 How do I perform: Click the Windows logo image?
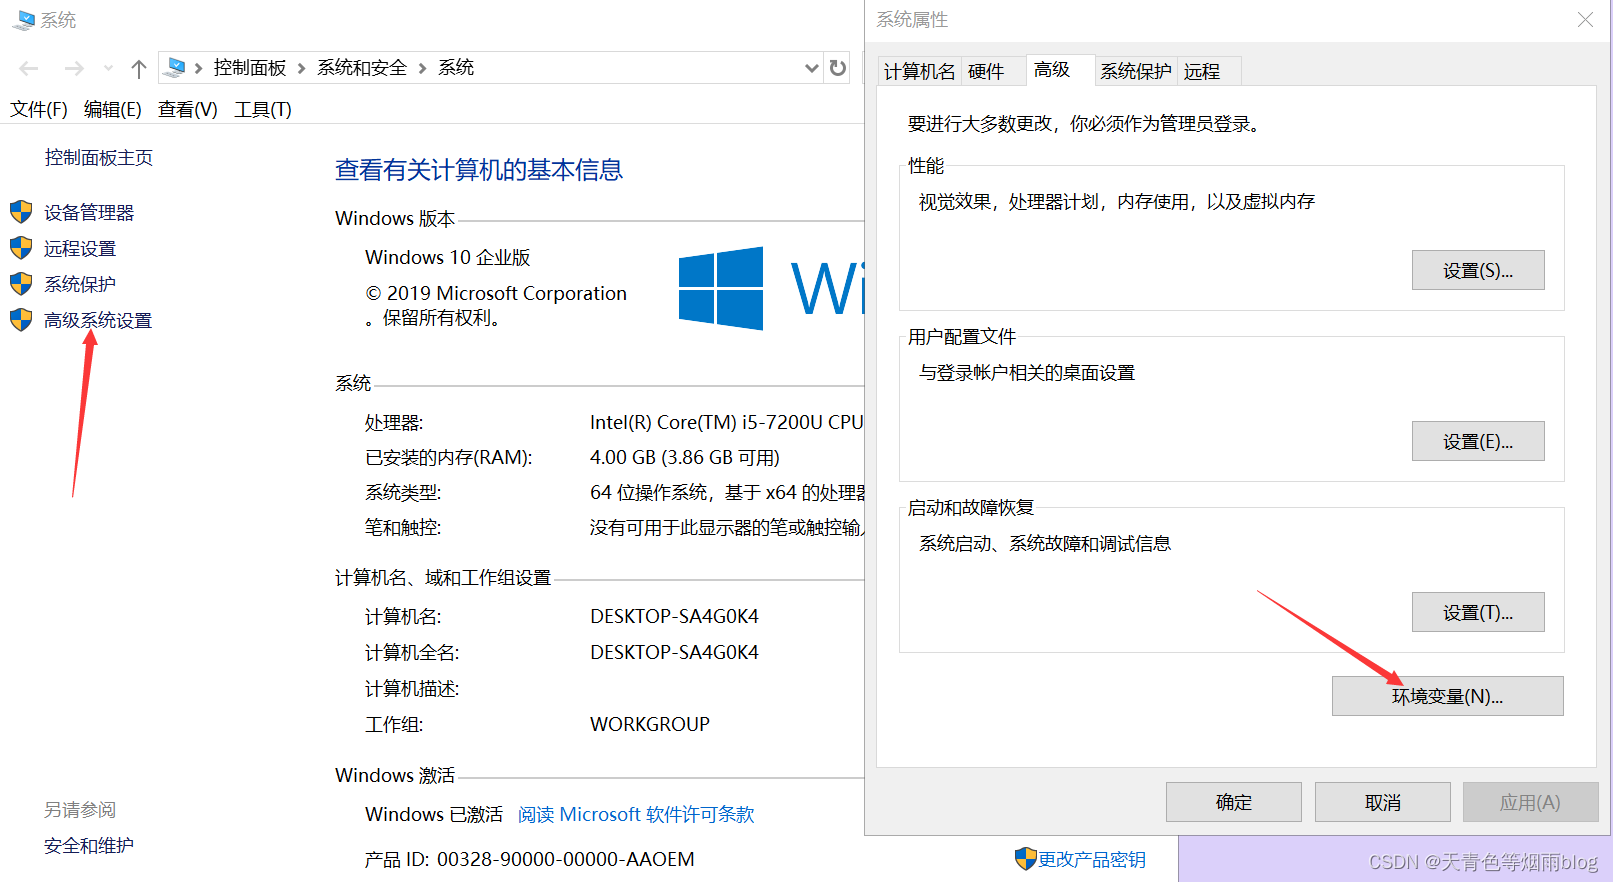tap(721, 288)
